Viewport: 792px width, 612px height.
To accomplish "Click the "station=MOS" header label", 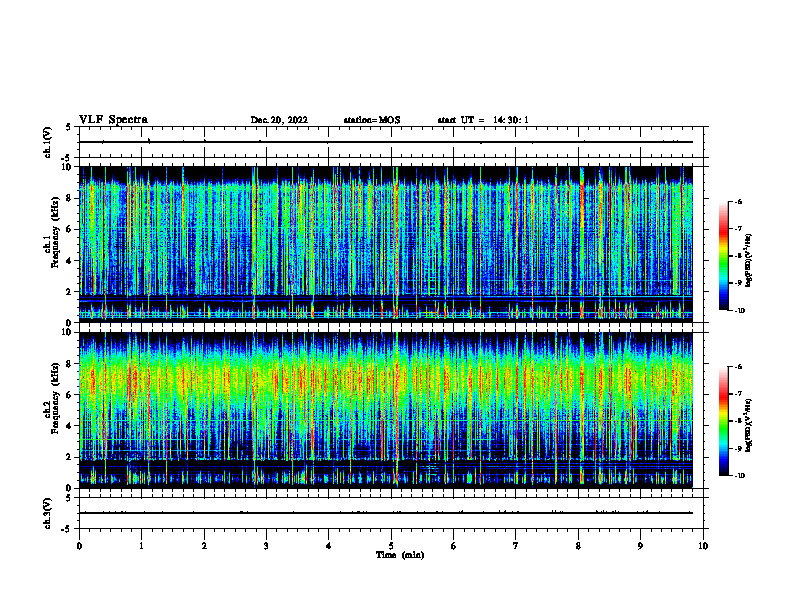I will pos(372,120).
